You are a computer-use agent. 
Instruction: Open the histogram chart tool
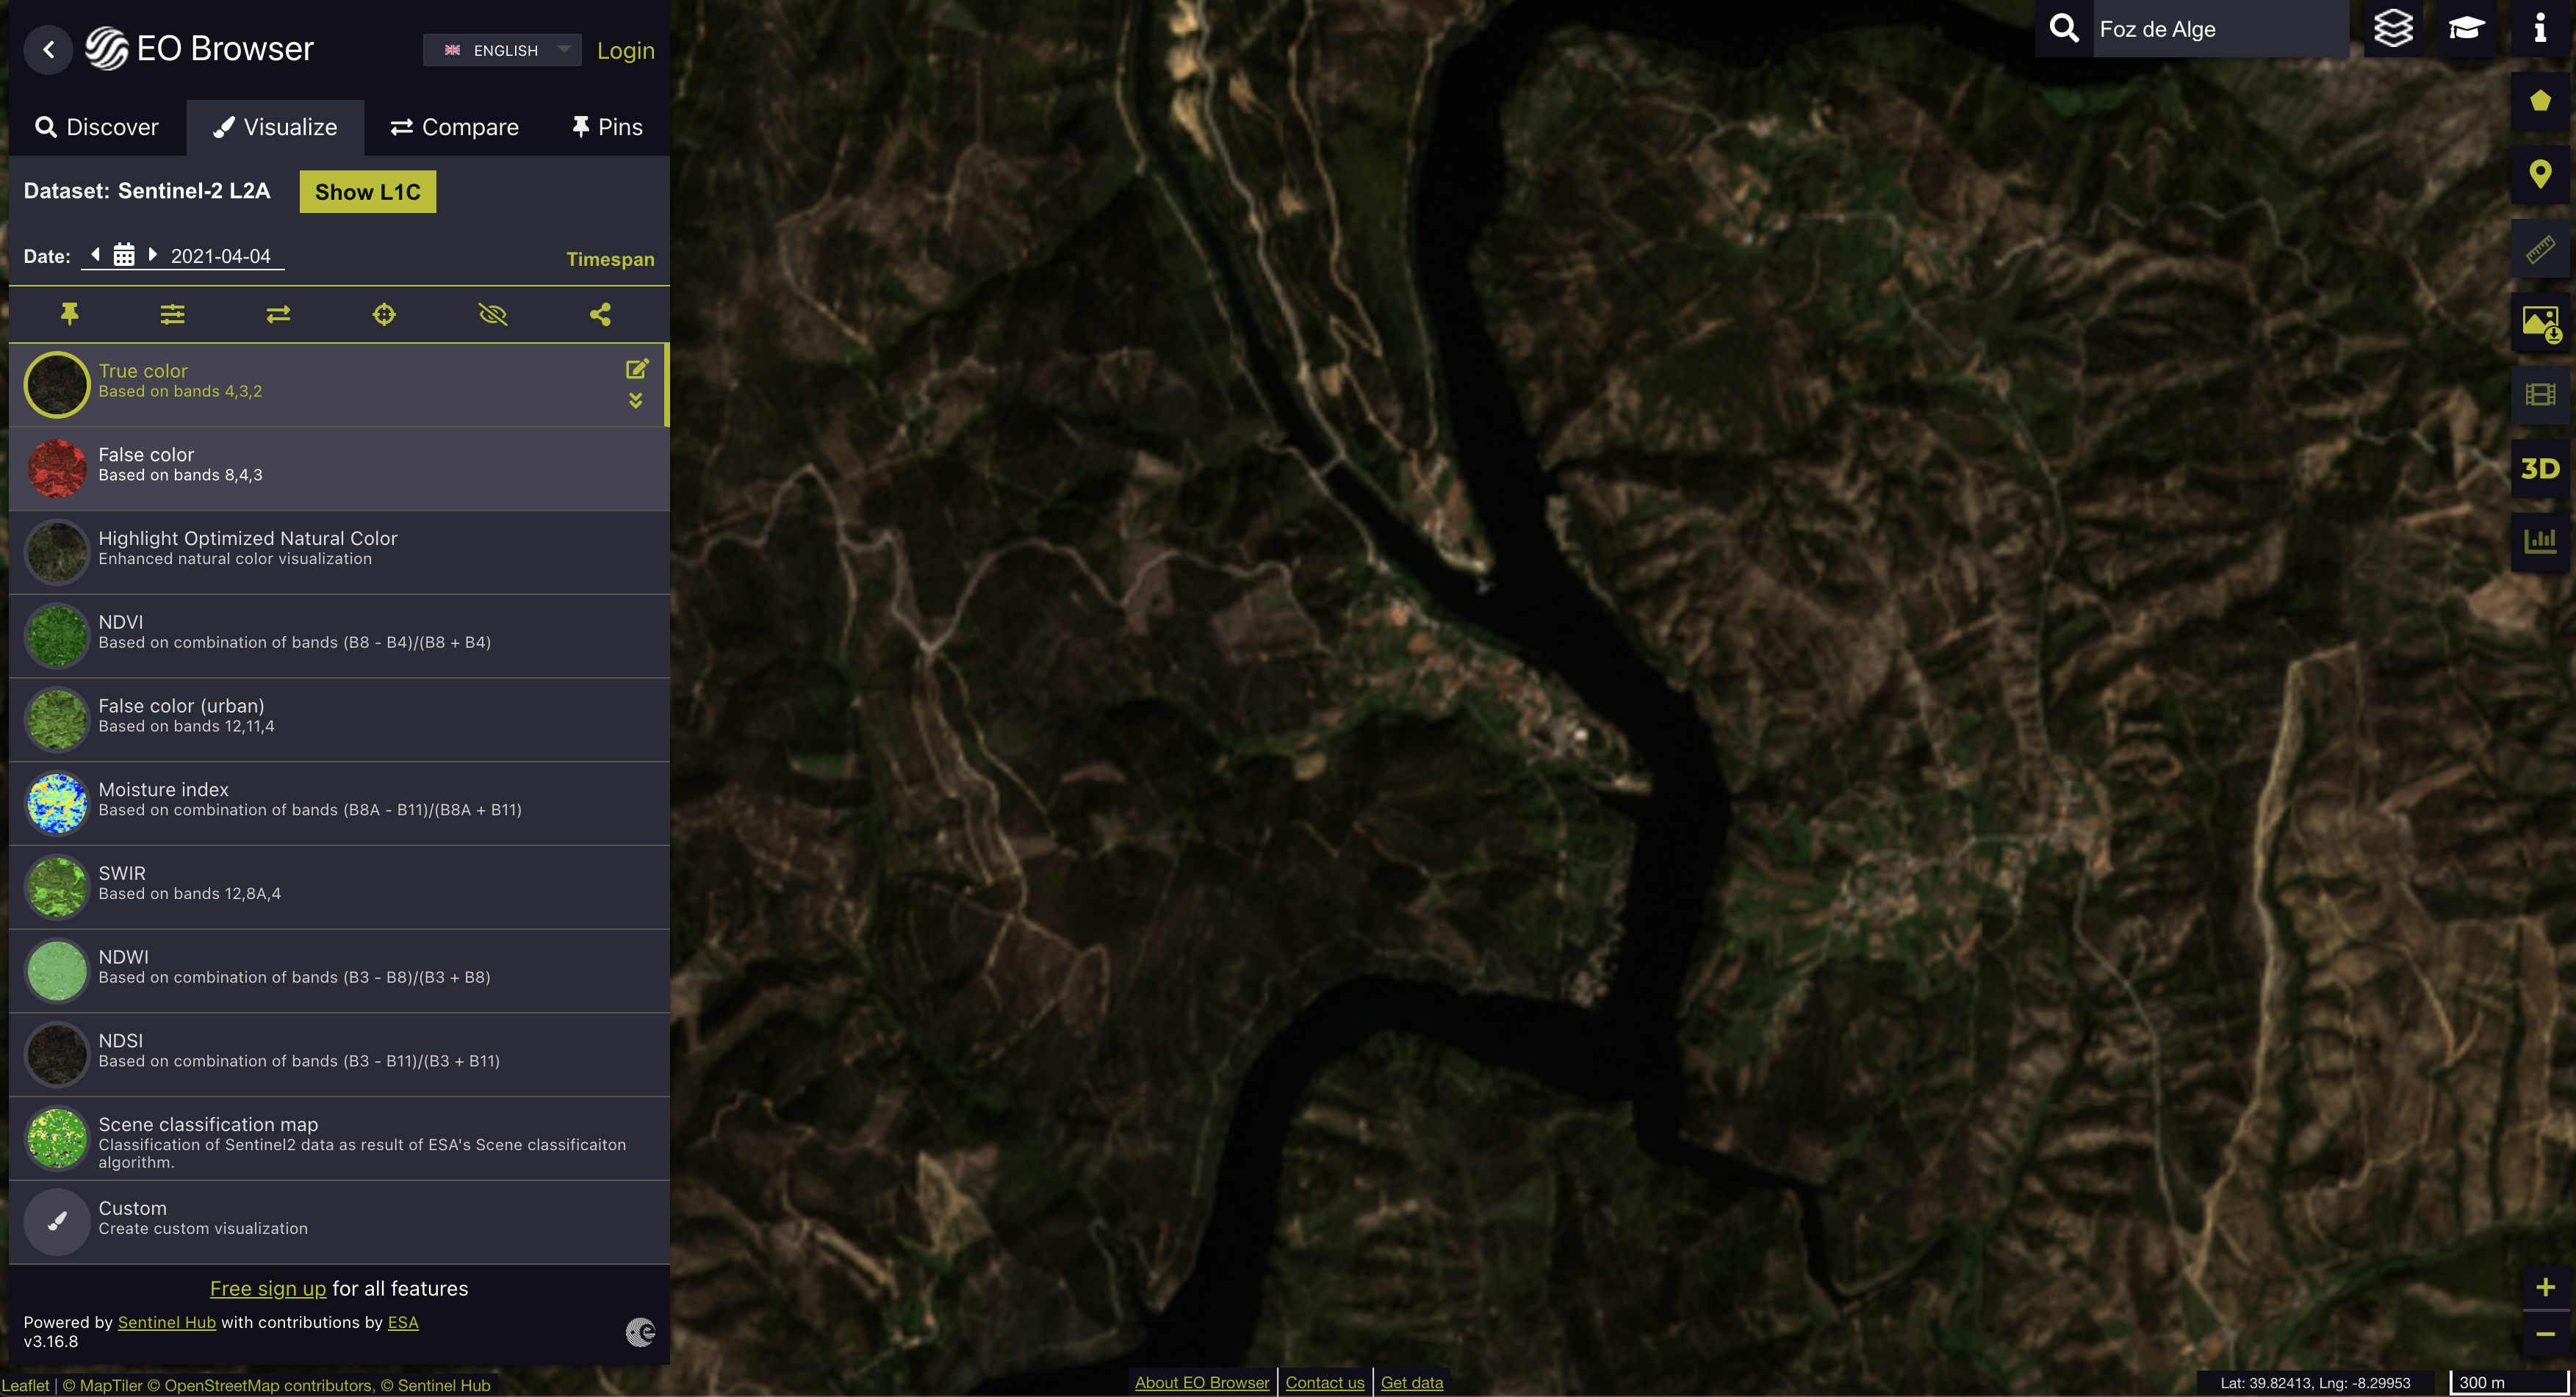2540,541
